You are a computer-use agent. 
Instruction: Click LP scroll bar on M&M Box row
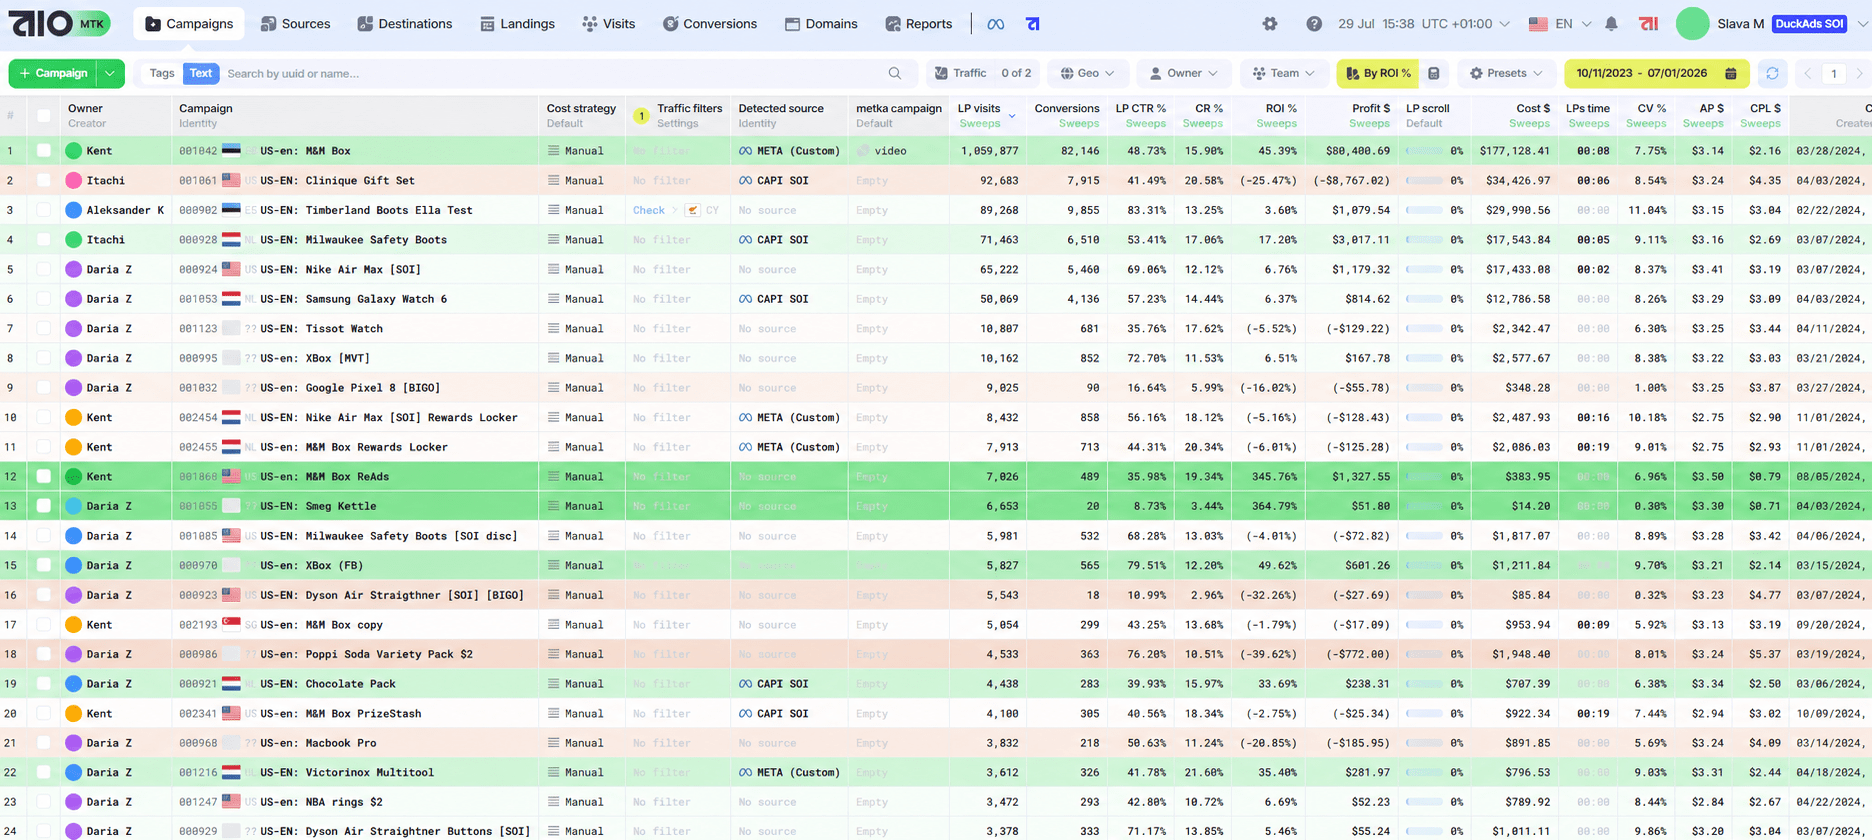(x=1424, y=151)
